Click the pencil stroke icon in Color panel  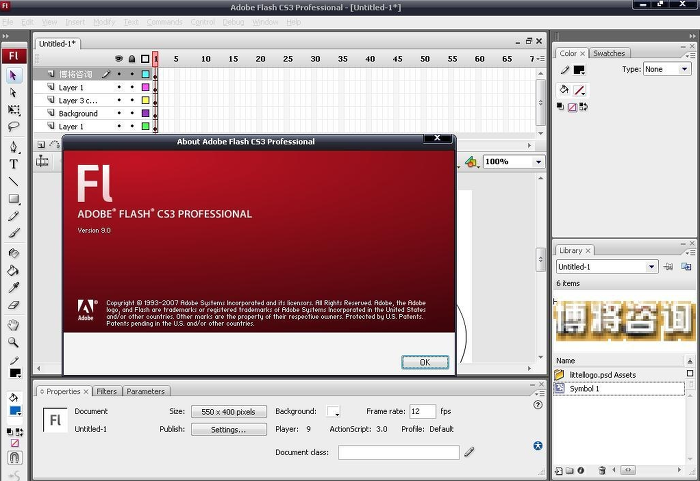[x=565, y=70]
